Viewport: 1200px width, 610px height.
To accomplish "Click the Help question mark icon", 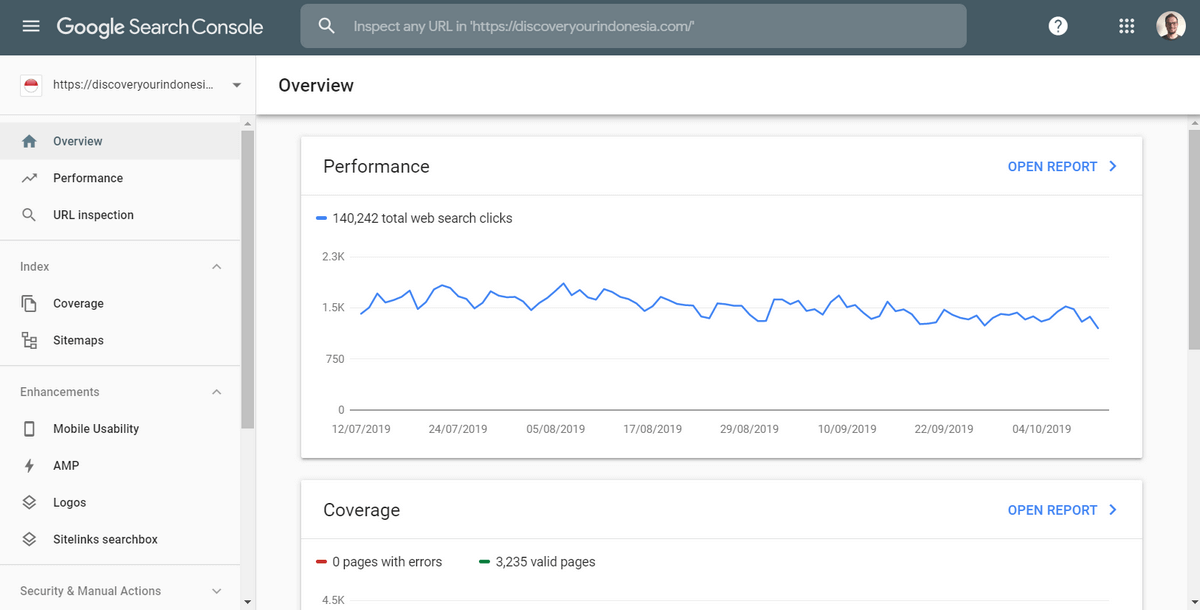I will (1058, 27).
